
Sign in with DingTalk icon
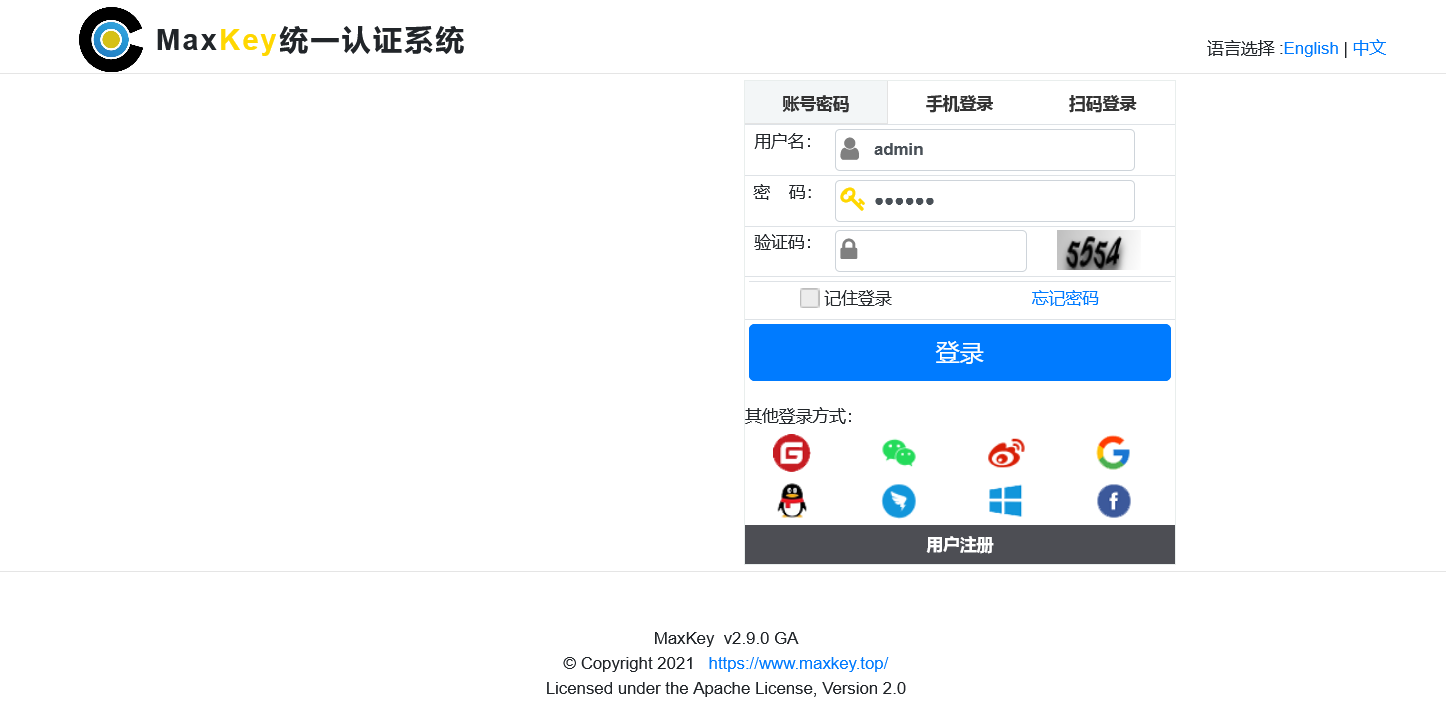pos(898,501)
